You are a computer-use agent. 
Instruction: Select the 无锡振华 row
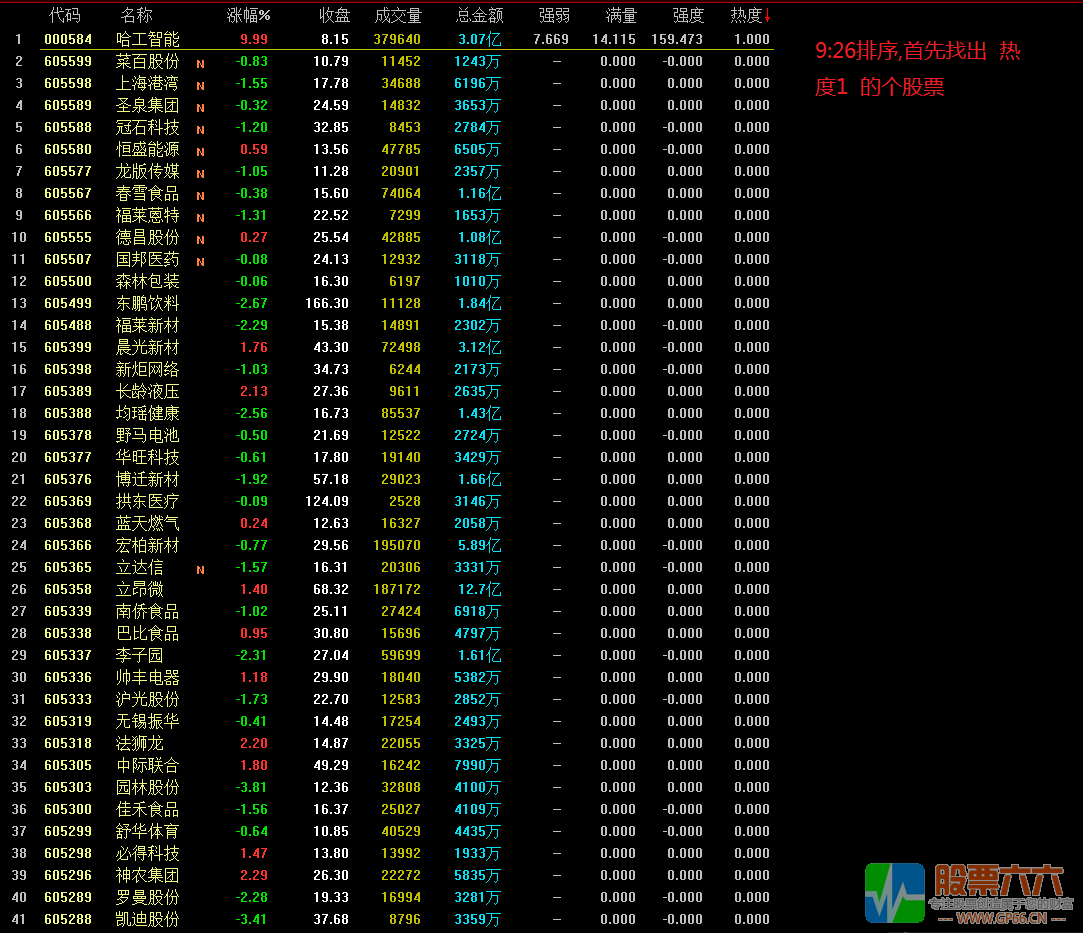pyautogui.click(x=391, y=722)
